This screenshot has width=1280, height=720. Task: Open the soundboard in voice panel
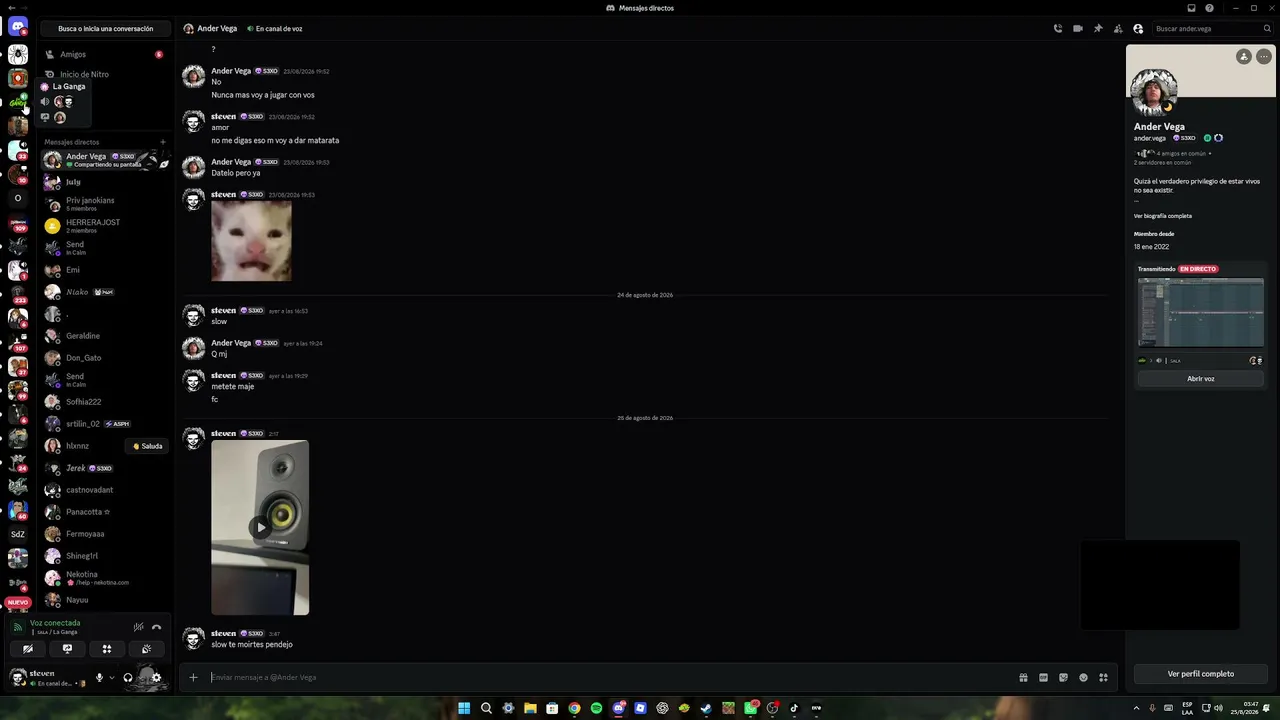pos(146,649)
